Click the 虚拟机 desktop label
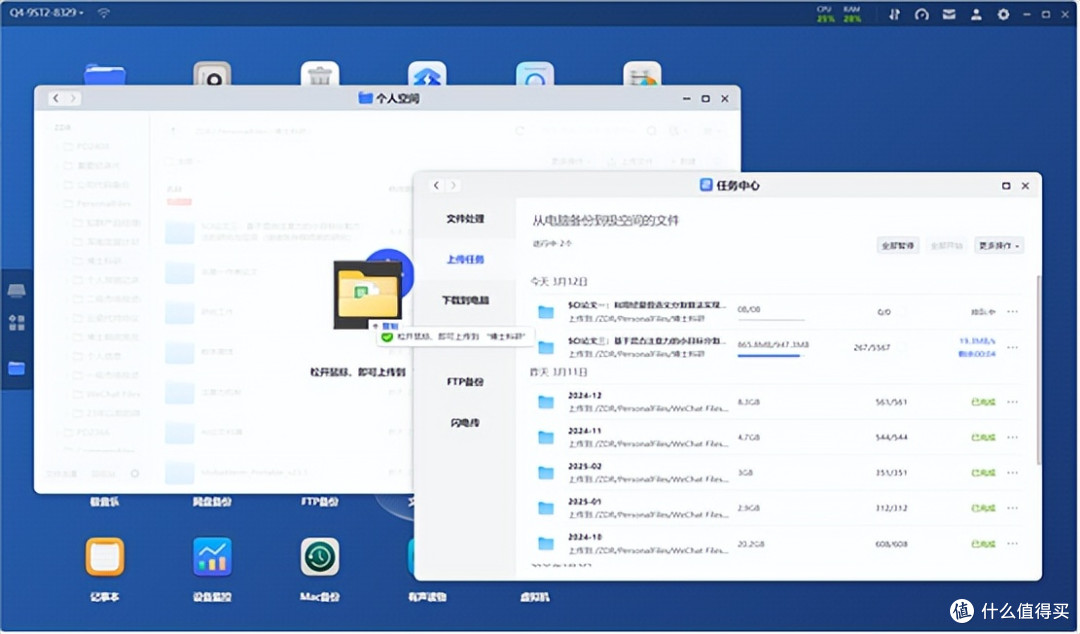The width and height of the screenshot is (1080, 634). click(x=534, y=597)
